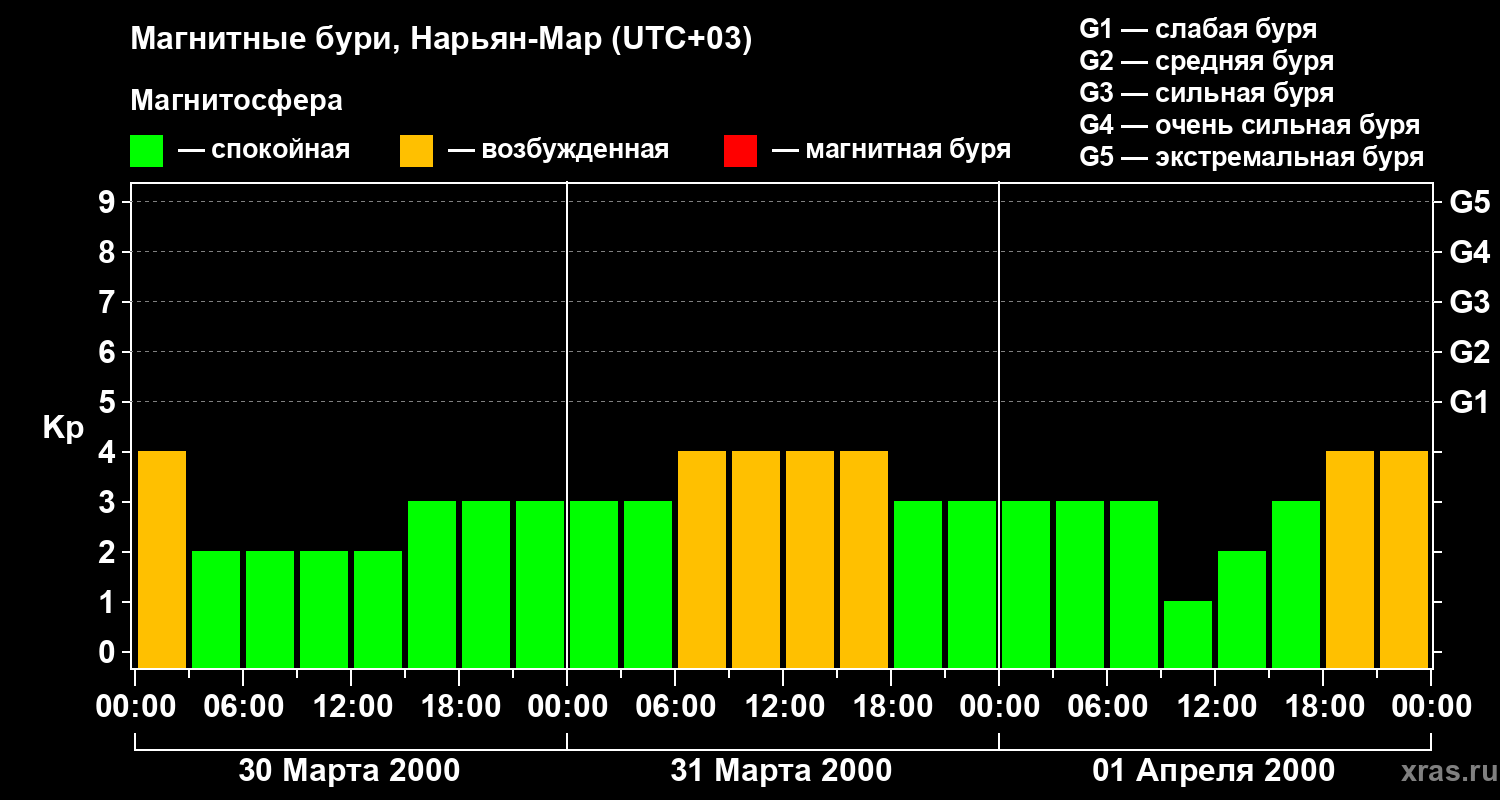1500x800 pixels.
Task: Click the 'G1 — слабая буря' line
Action: coord(1198,29)
